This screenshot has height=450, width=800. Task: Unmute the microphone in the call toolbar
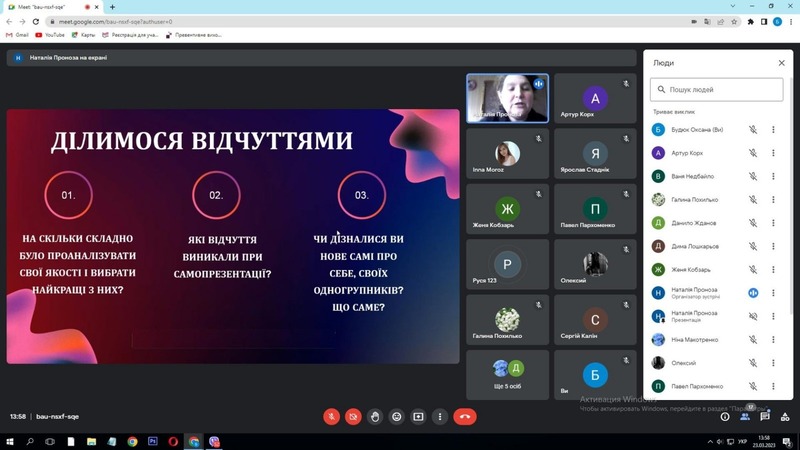[x=331, y=416]
